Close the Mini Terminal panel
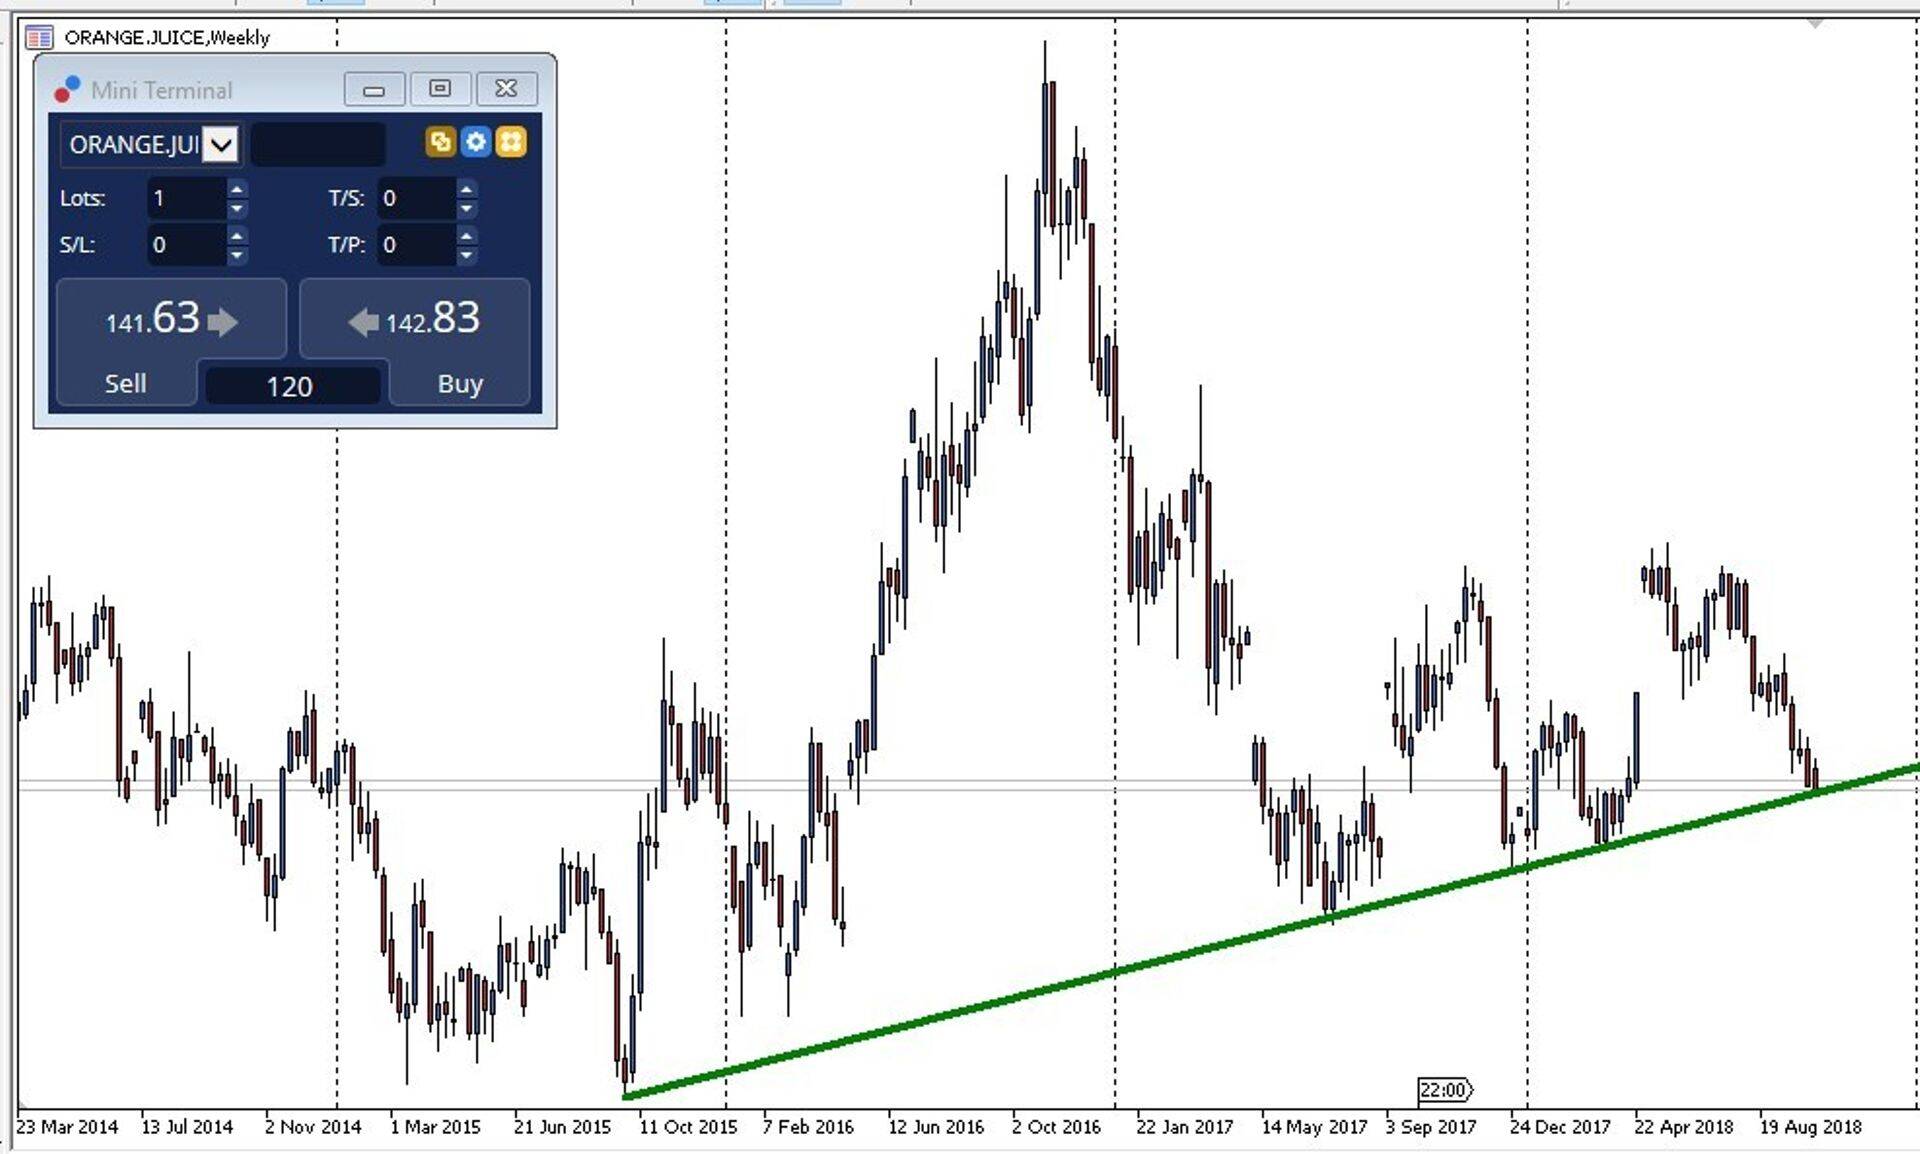 pos(506,89)
